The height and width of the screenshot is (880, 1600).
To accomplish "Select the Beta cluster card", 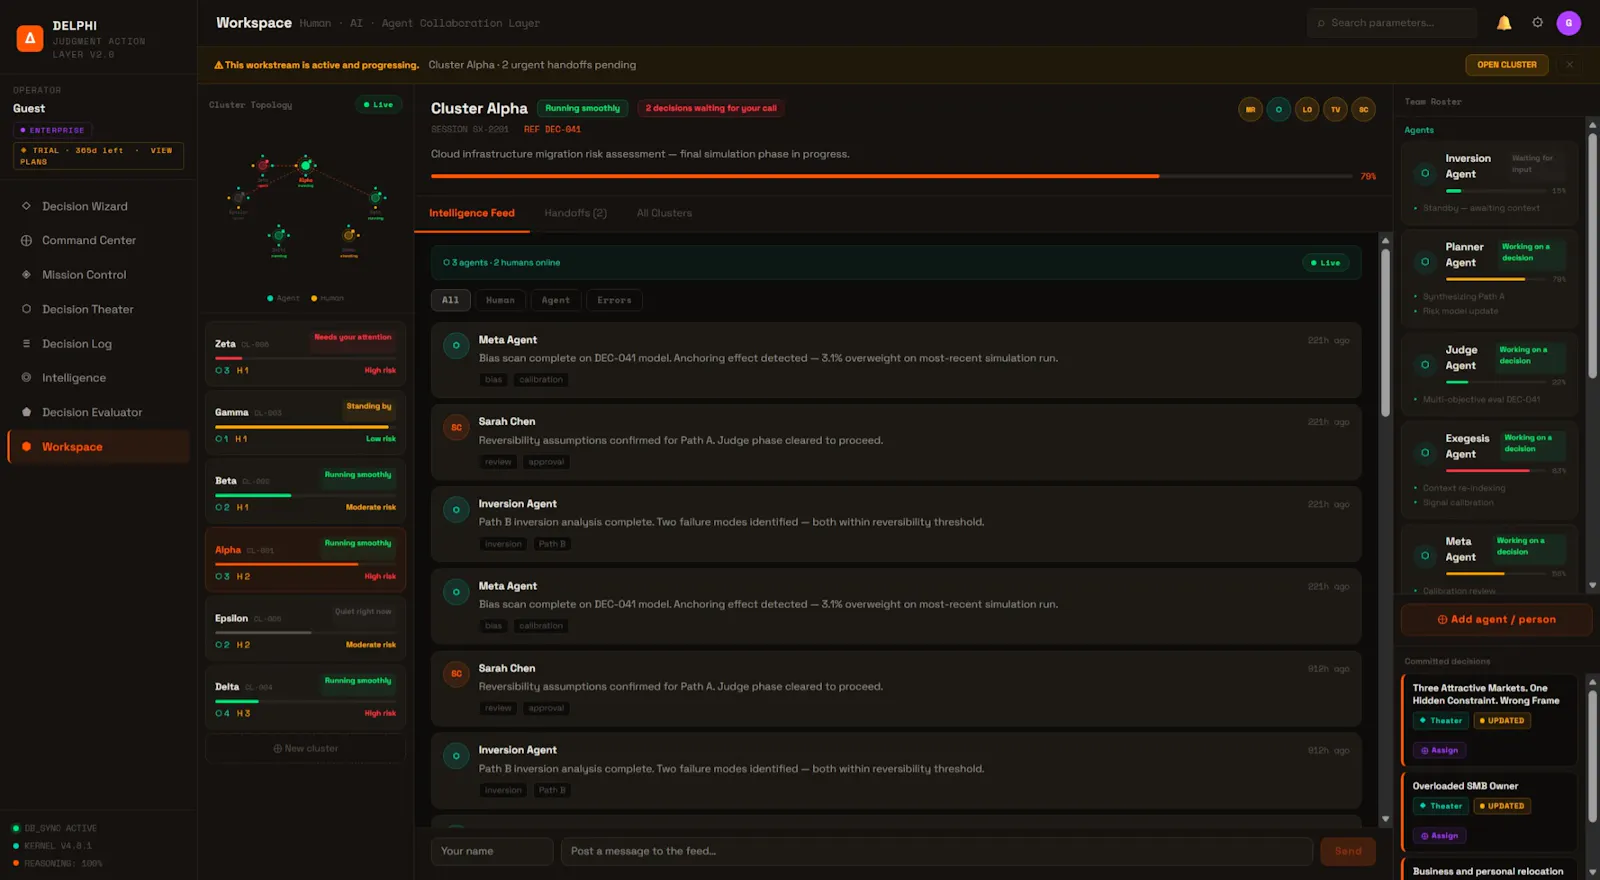I will pos(305,490).
